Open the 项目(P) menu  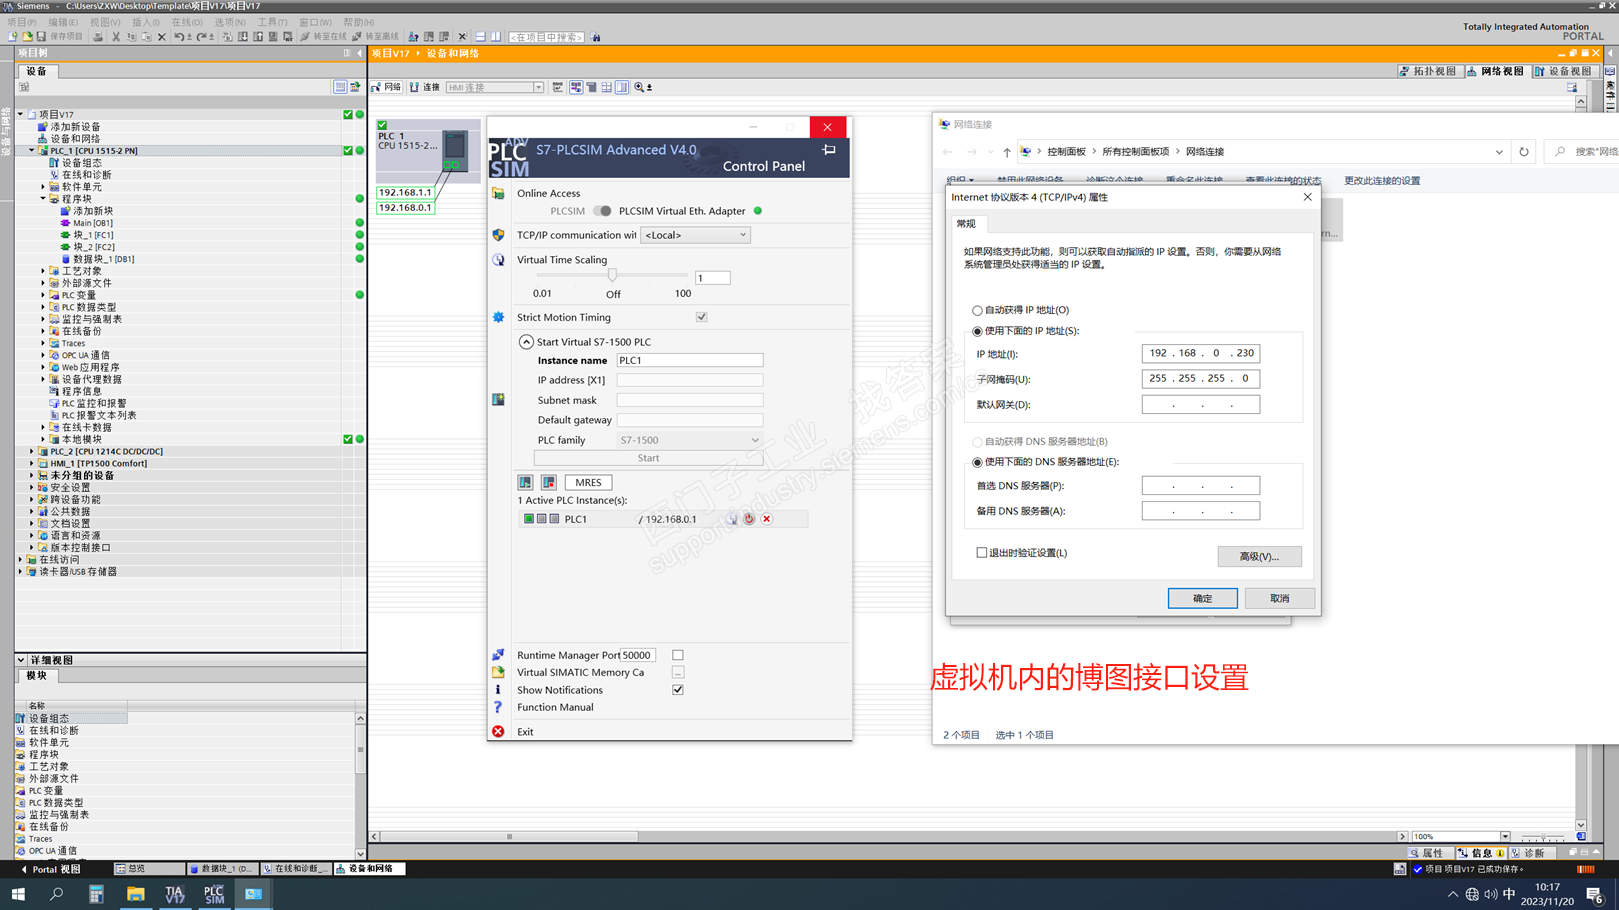pyautogui.click(x=22, y=22)
